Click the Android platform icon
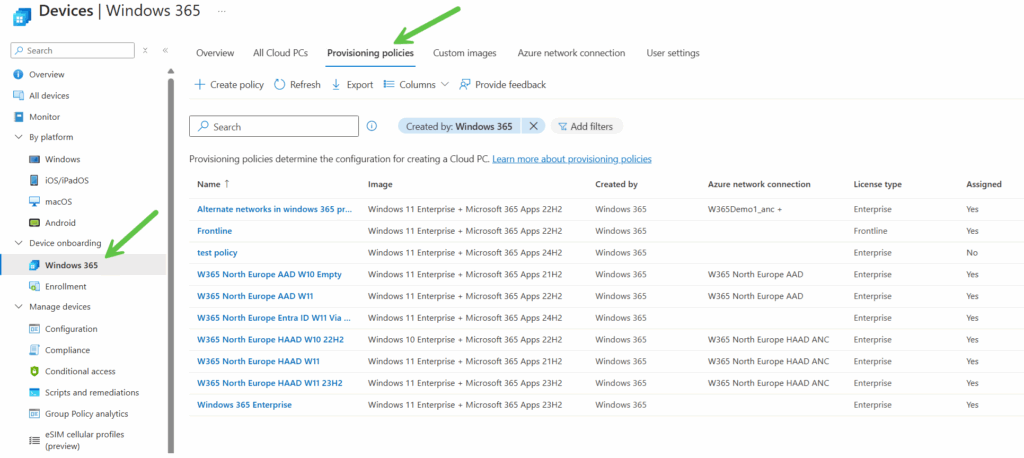 coord(35,223)
